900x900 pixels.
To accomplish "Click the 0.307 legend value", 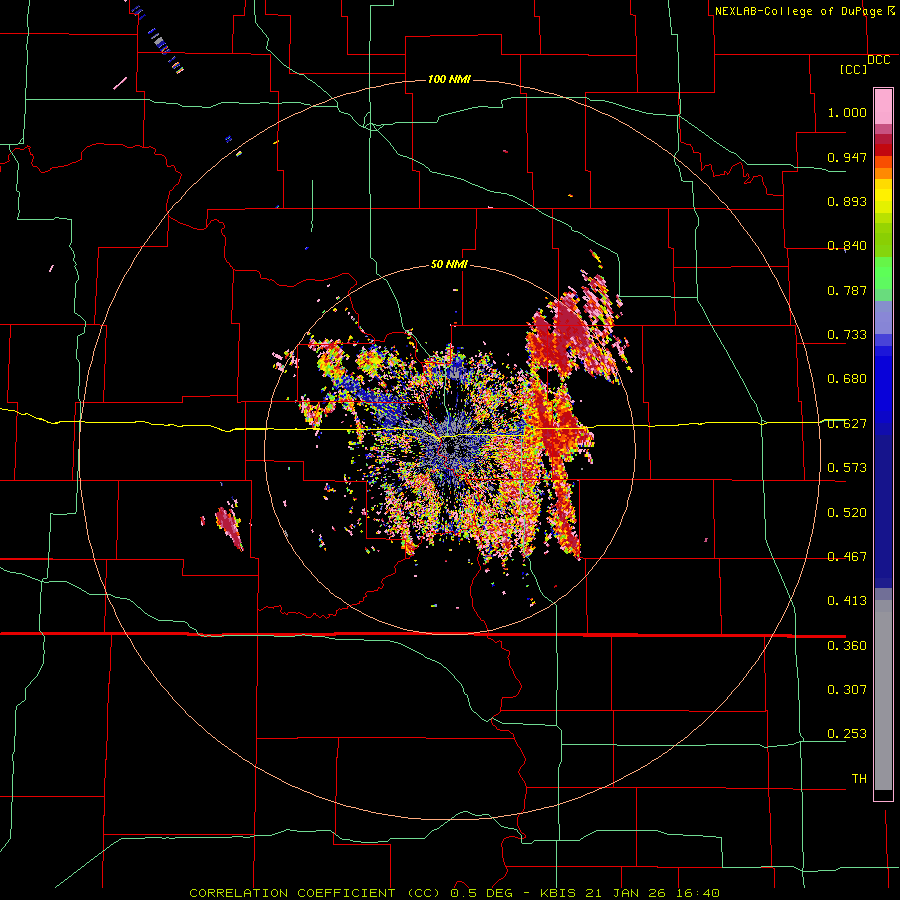I will point(847,690).
